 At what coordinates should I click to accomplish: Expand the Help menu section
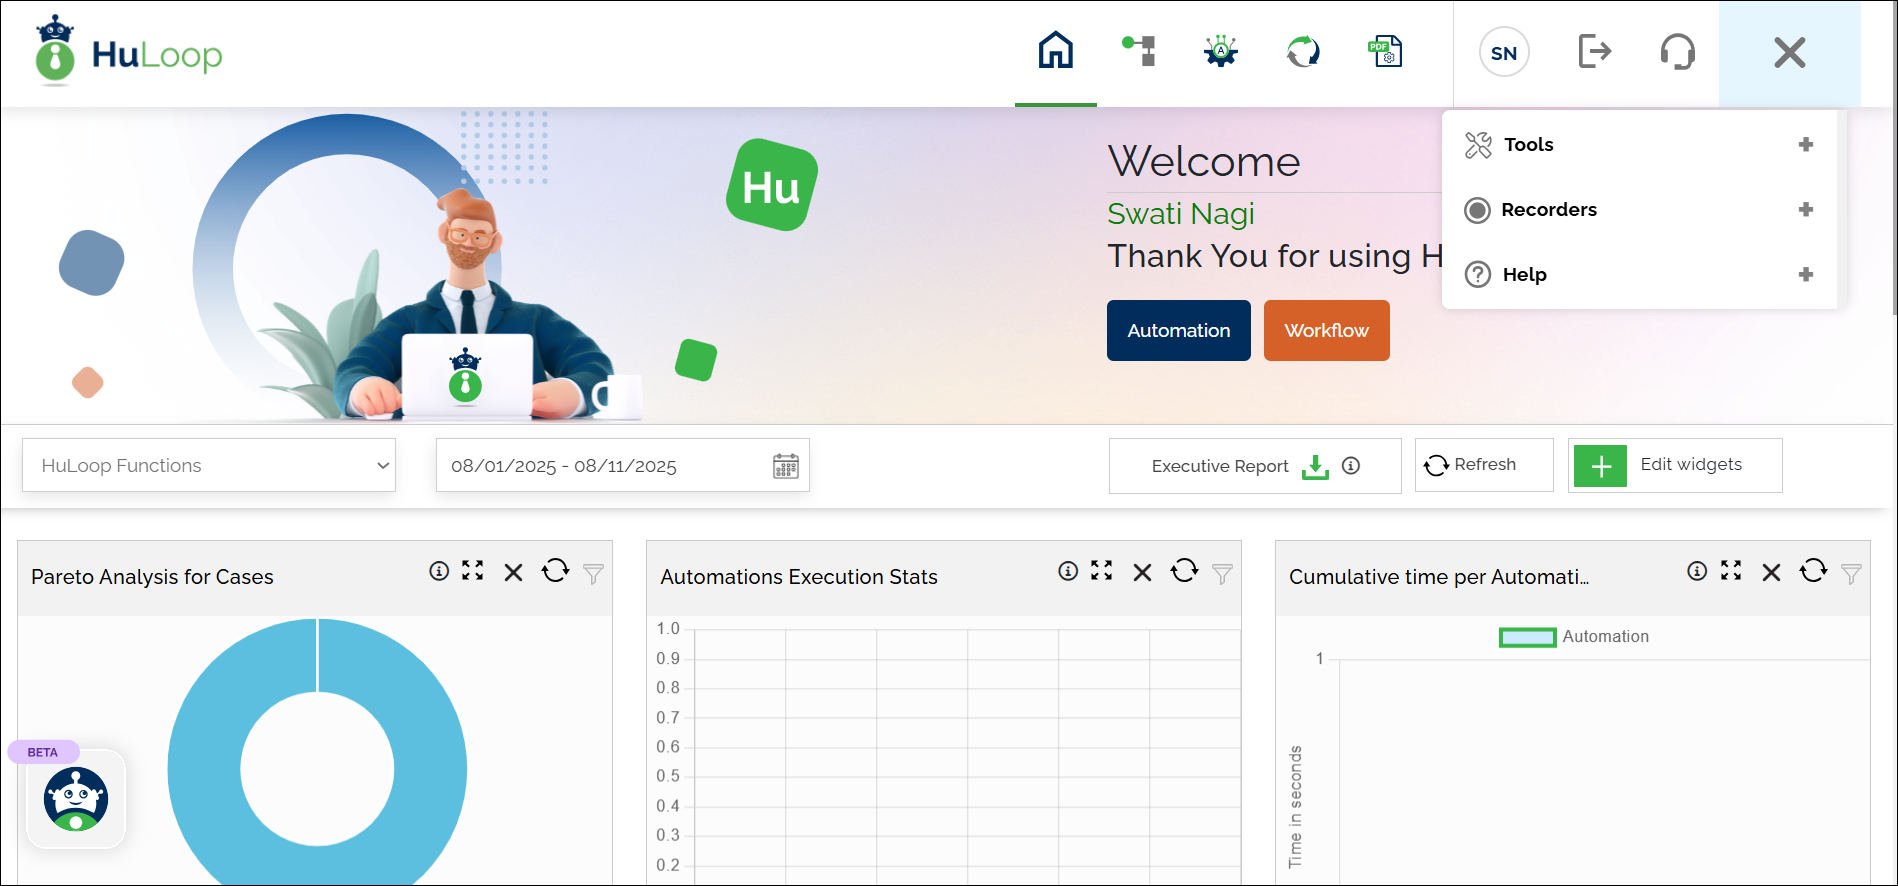point(1805,275)
